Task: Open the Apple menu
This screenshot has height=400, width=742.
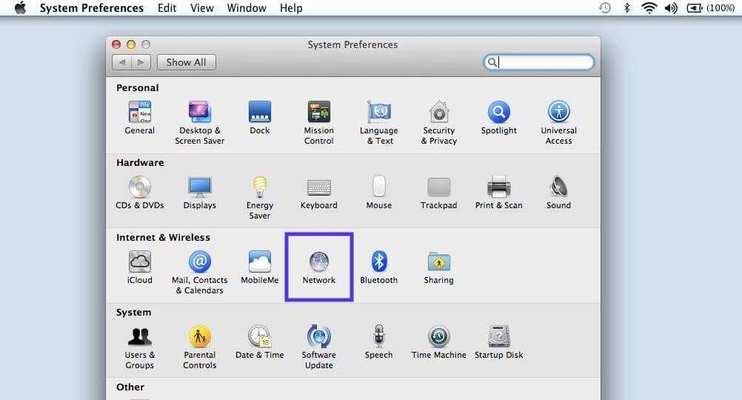Action: 20,8
